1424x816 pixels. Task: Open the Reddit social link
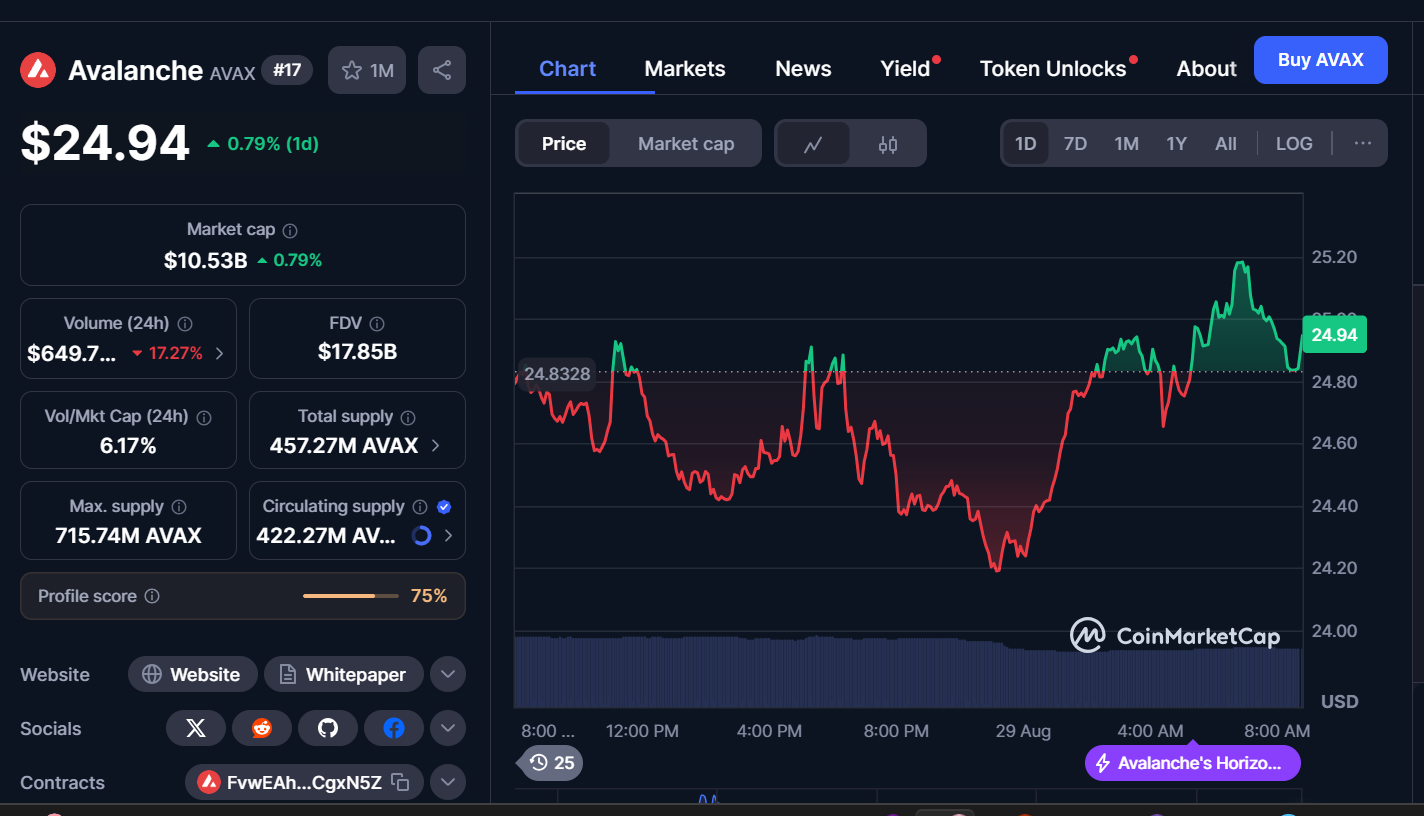262,728
